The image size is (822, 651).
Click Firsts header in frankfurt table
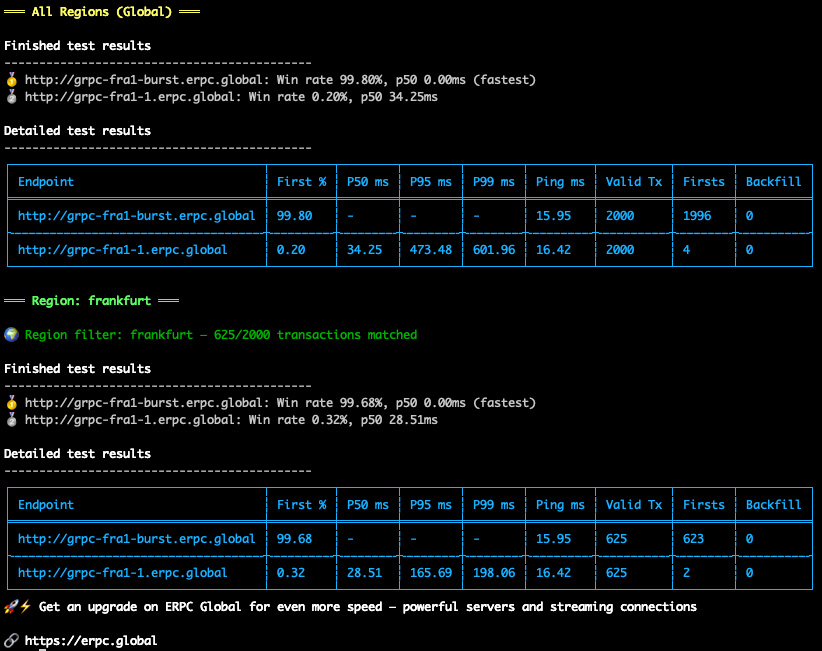(704, 505)
